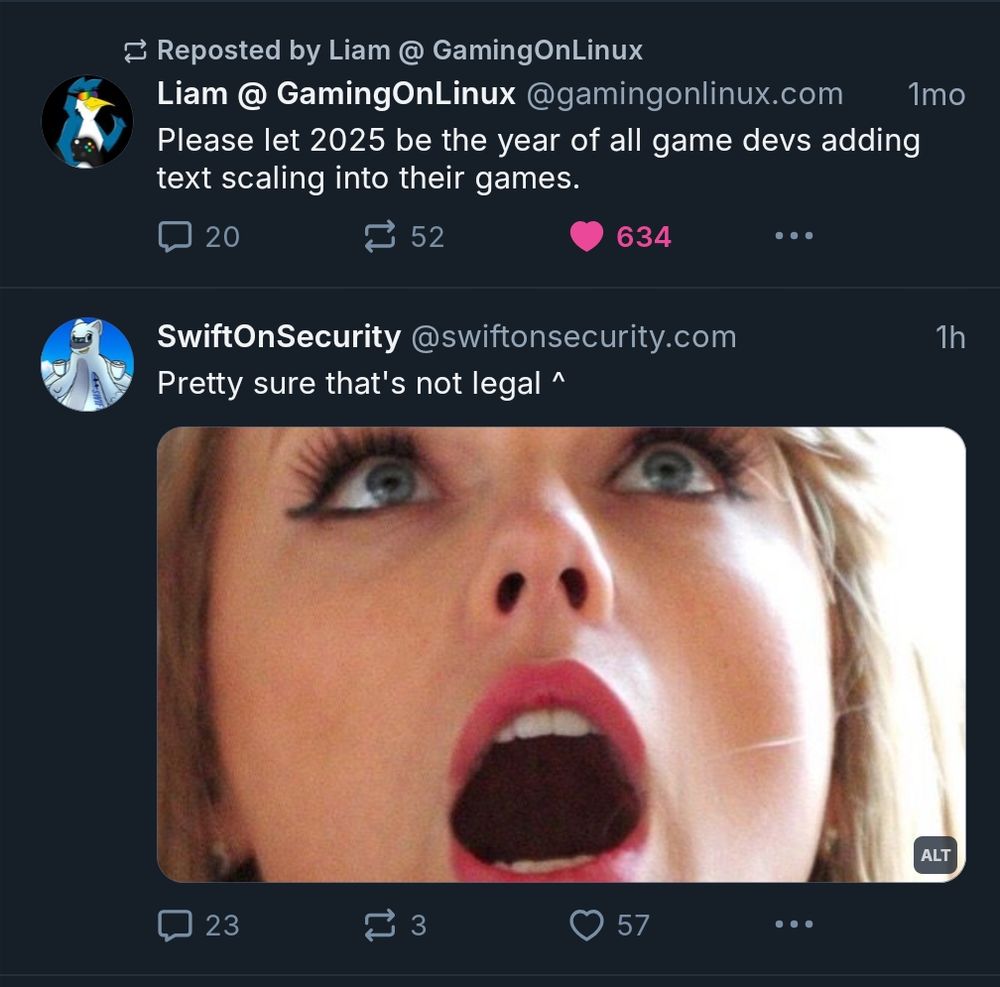Open the three-dot menu on Liam's post
This screenshot has width=1000, height=987.
pos(794,237)
